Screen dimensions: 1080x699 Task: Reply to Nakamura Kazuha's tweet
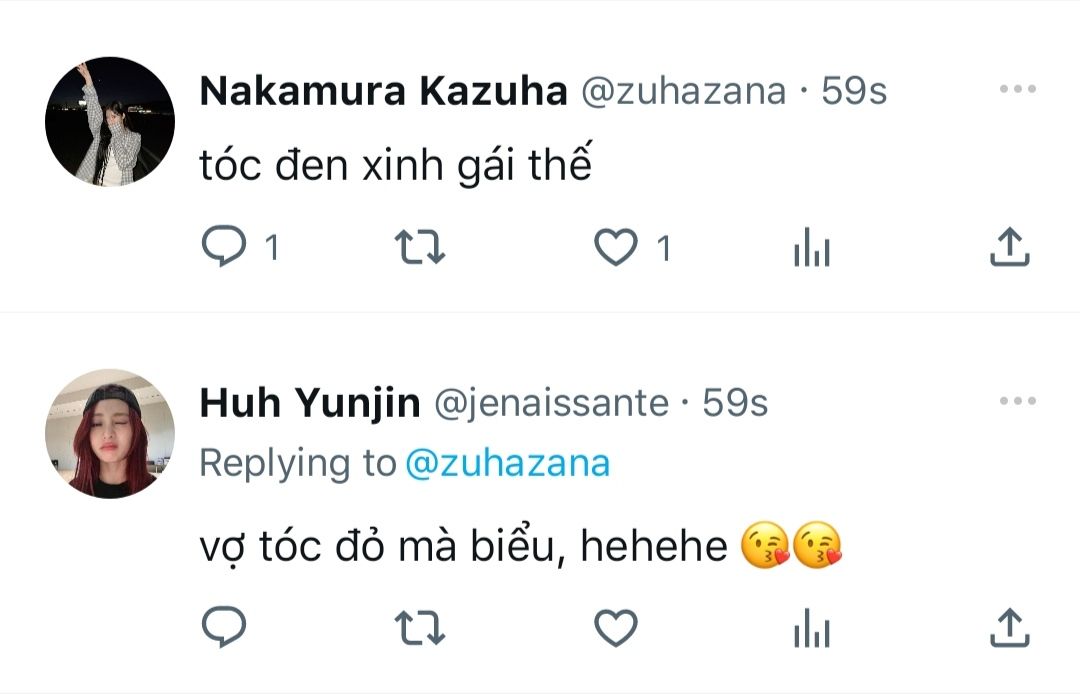tap(224, 247)
